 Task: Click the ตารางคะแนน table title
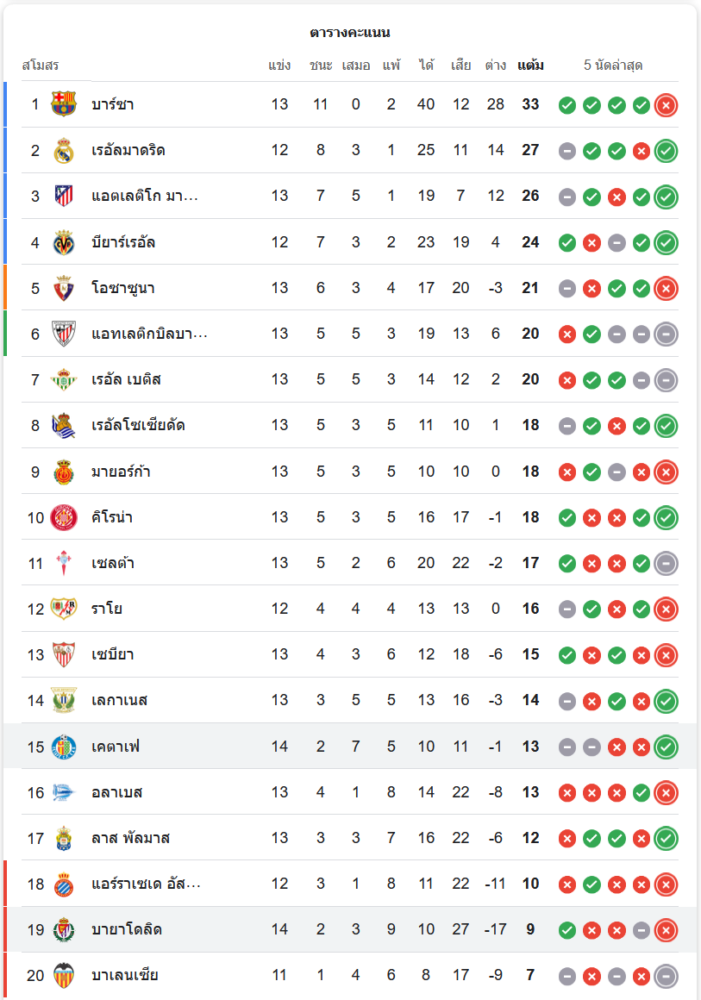coord(350,33)
